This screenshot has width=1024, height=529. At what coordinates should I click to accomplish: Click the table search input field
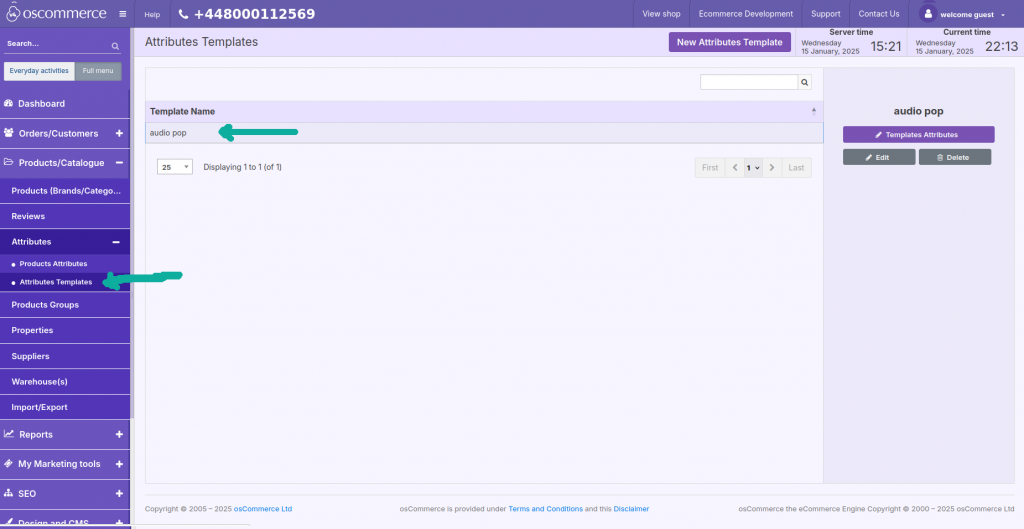pyautogui.click(x=749, y=82)
